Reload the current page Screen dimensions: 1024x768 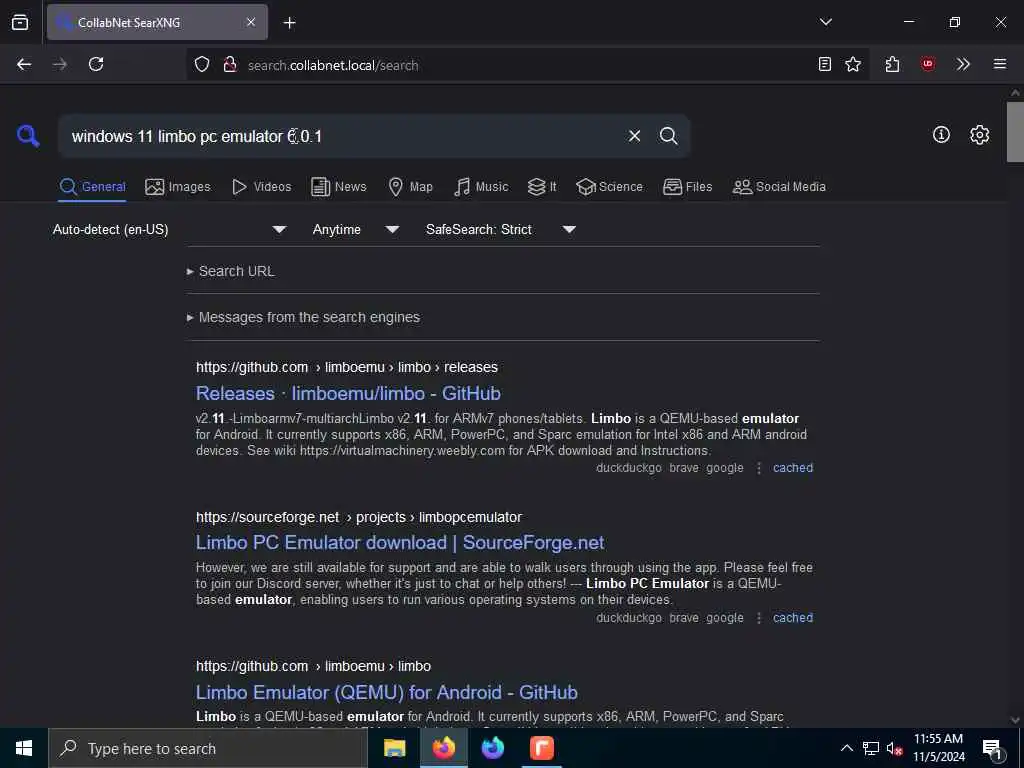pyautogui.click(x=96, y=64)
